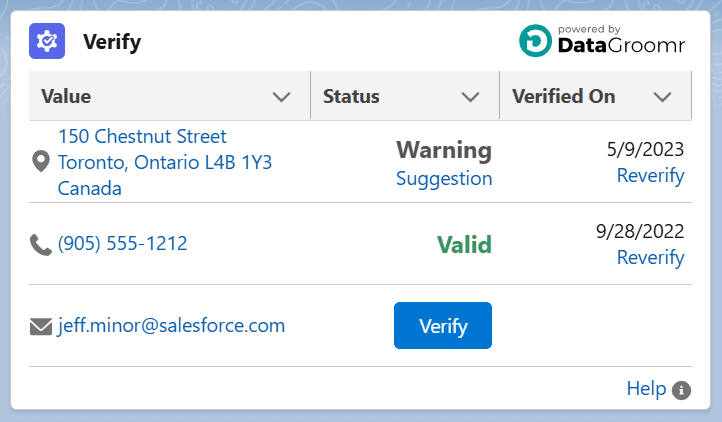
Task: Click the info icon next to Help
Action: pyautogui.click(x=682, y=390)
